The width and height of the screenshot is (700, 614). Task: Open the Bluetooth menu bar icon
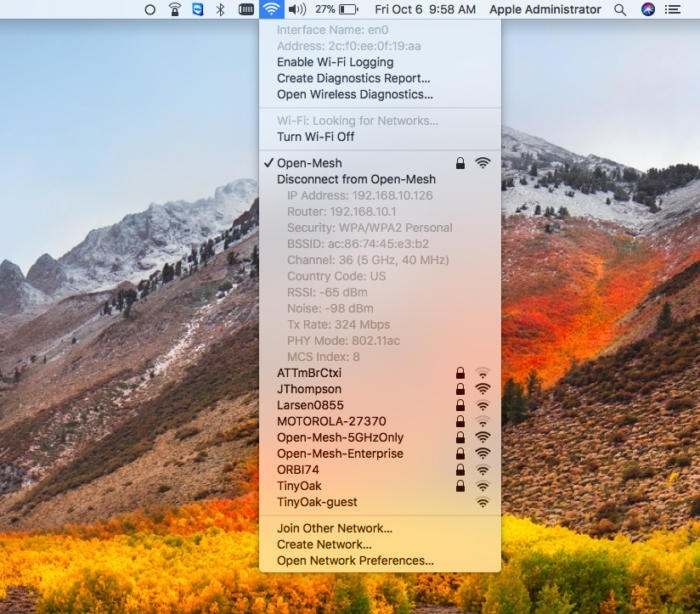220,9
